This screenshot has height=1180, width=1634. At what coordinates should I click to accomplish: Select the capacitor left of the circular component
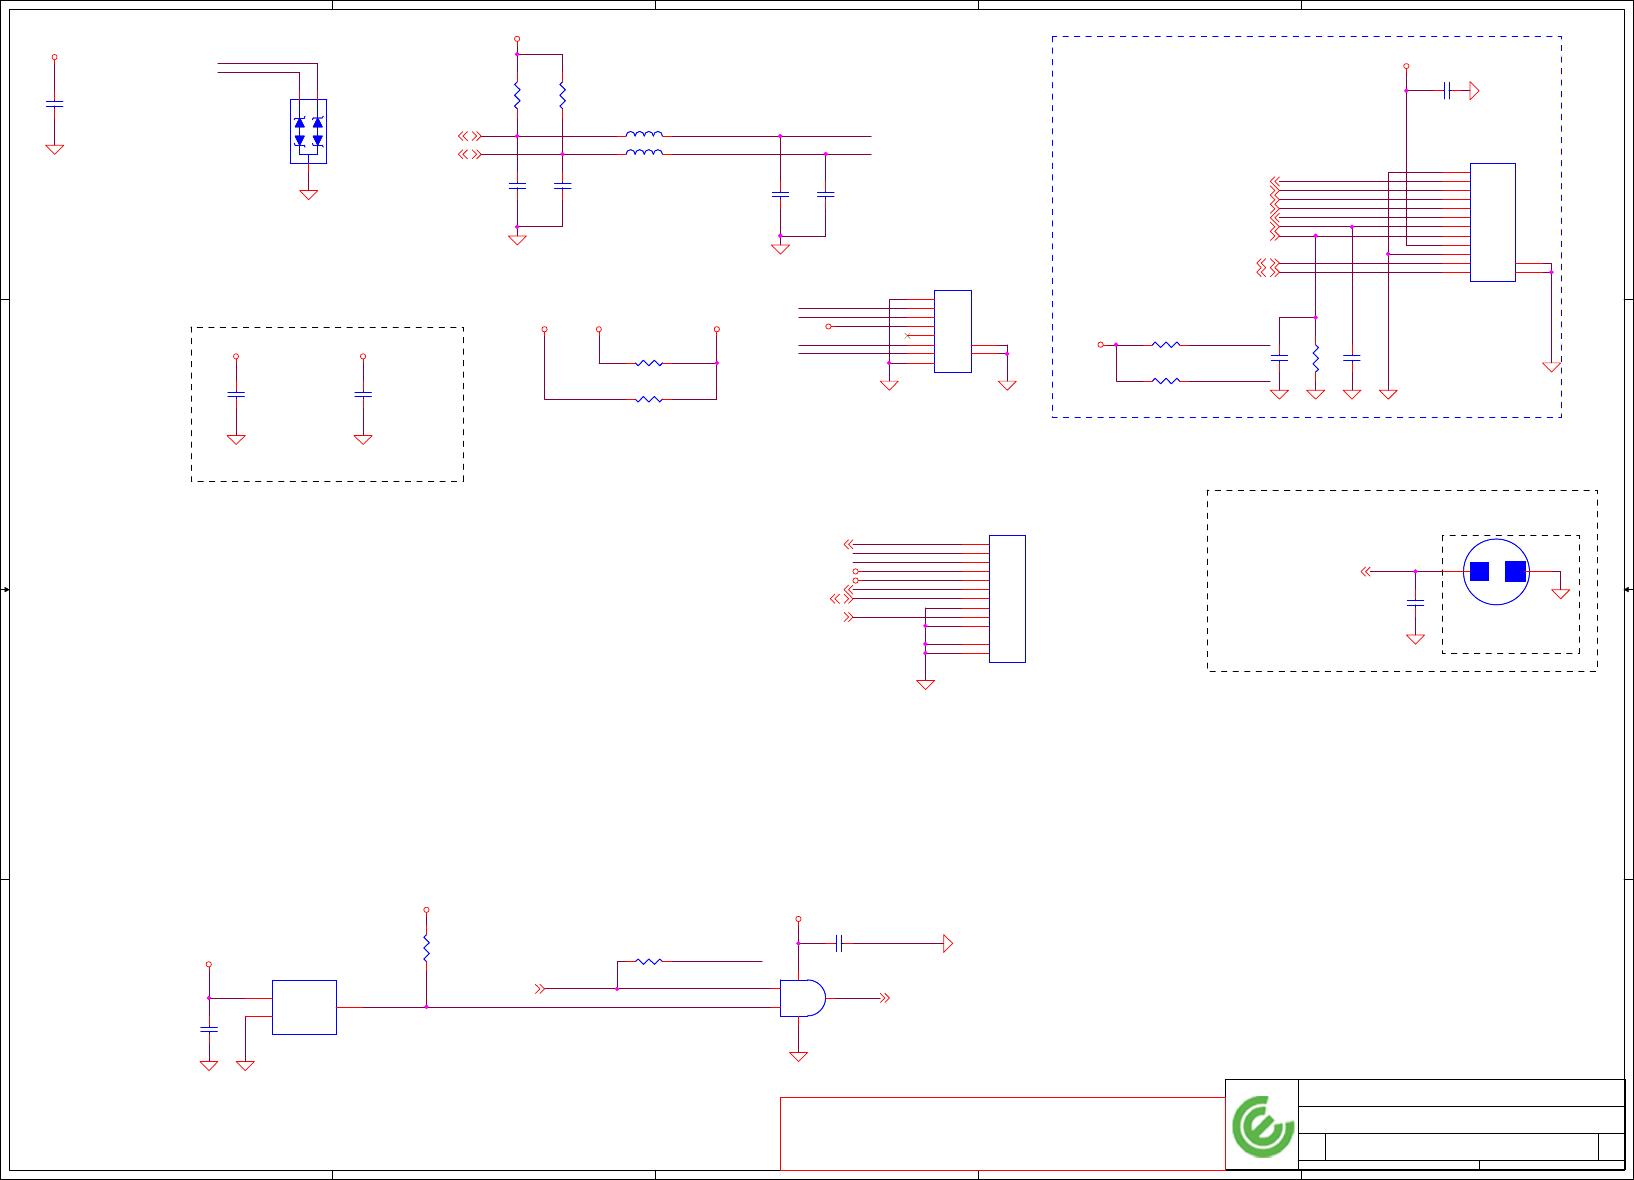click(1415, 602)
